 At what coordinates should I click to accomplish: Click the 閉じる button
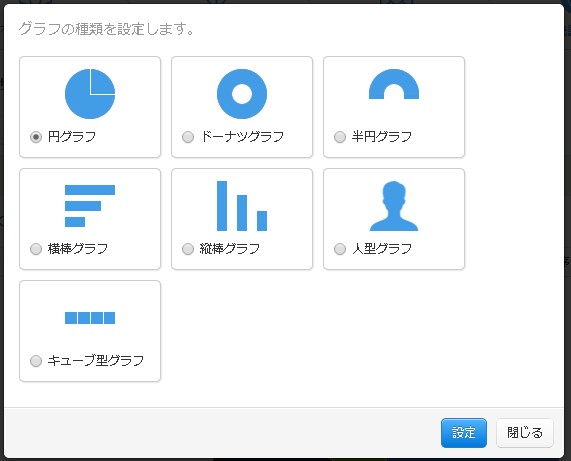[x=525, y=433]
